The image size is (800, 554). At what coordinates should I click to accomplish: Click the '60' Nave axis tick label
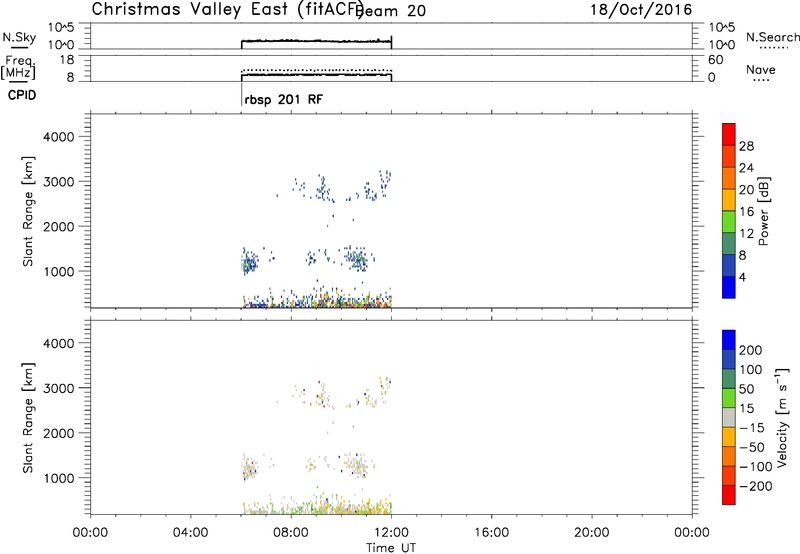[715, 60]
